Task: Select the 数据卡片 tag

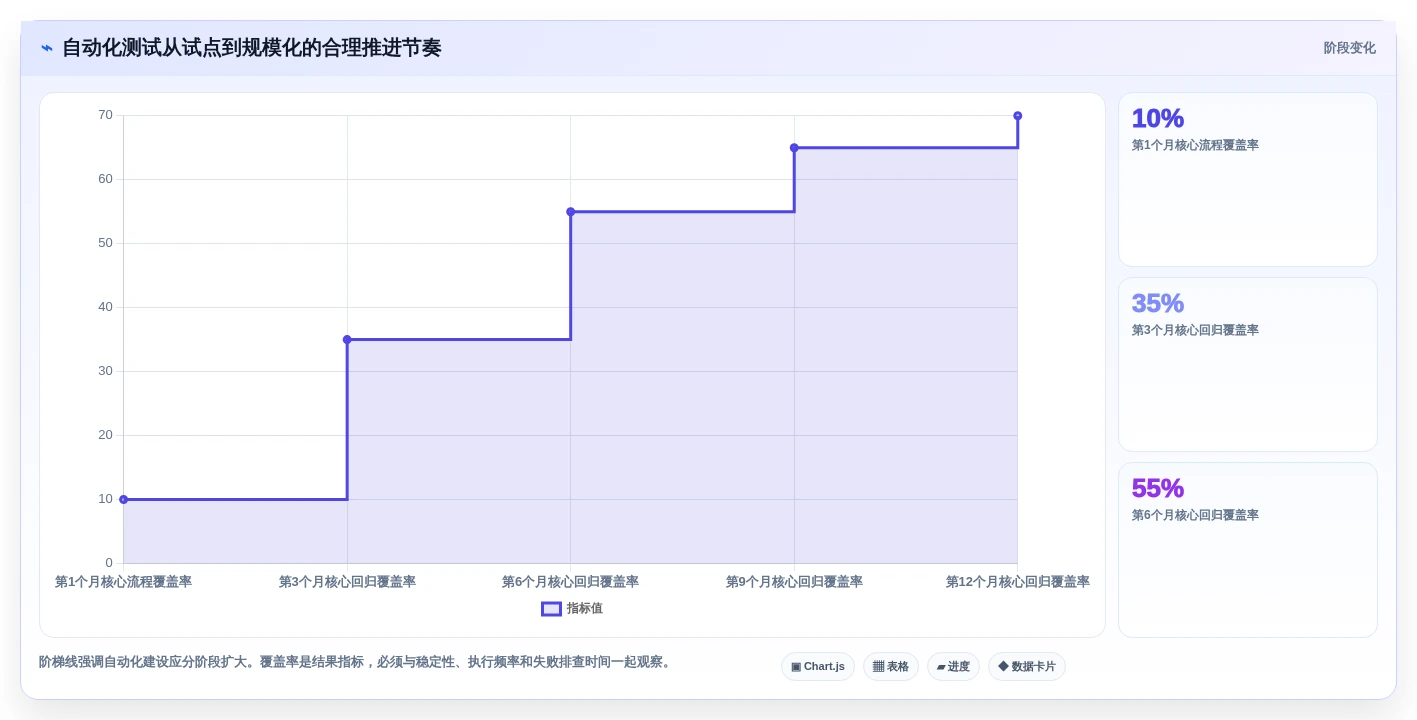Action: coord(1027,667)
